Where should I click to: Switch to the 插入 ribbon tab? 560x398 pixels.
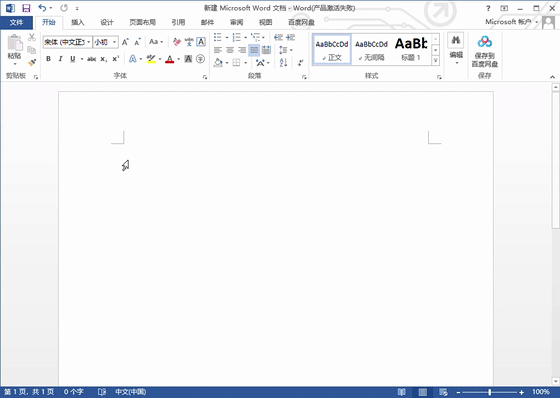point(78,22)
